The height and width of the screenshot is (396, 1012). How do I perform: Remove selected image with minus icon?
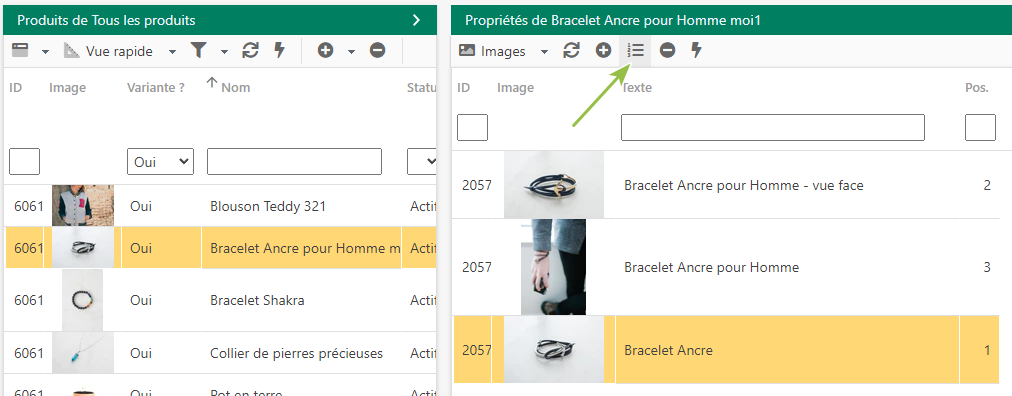point(668,51)
